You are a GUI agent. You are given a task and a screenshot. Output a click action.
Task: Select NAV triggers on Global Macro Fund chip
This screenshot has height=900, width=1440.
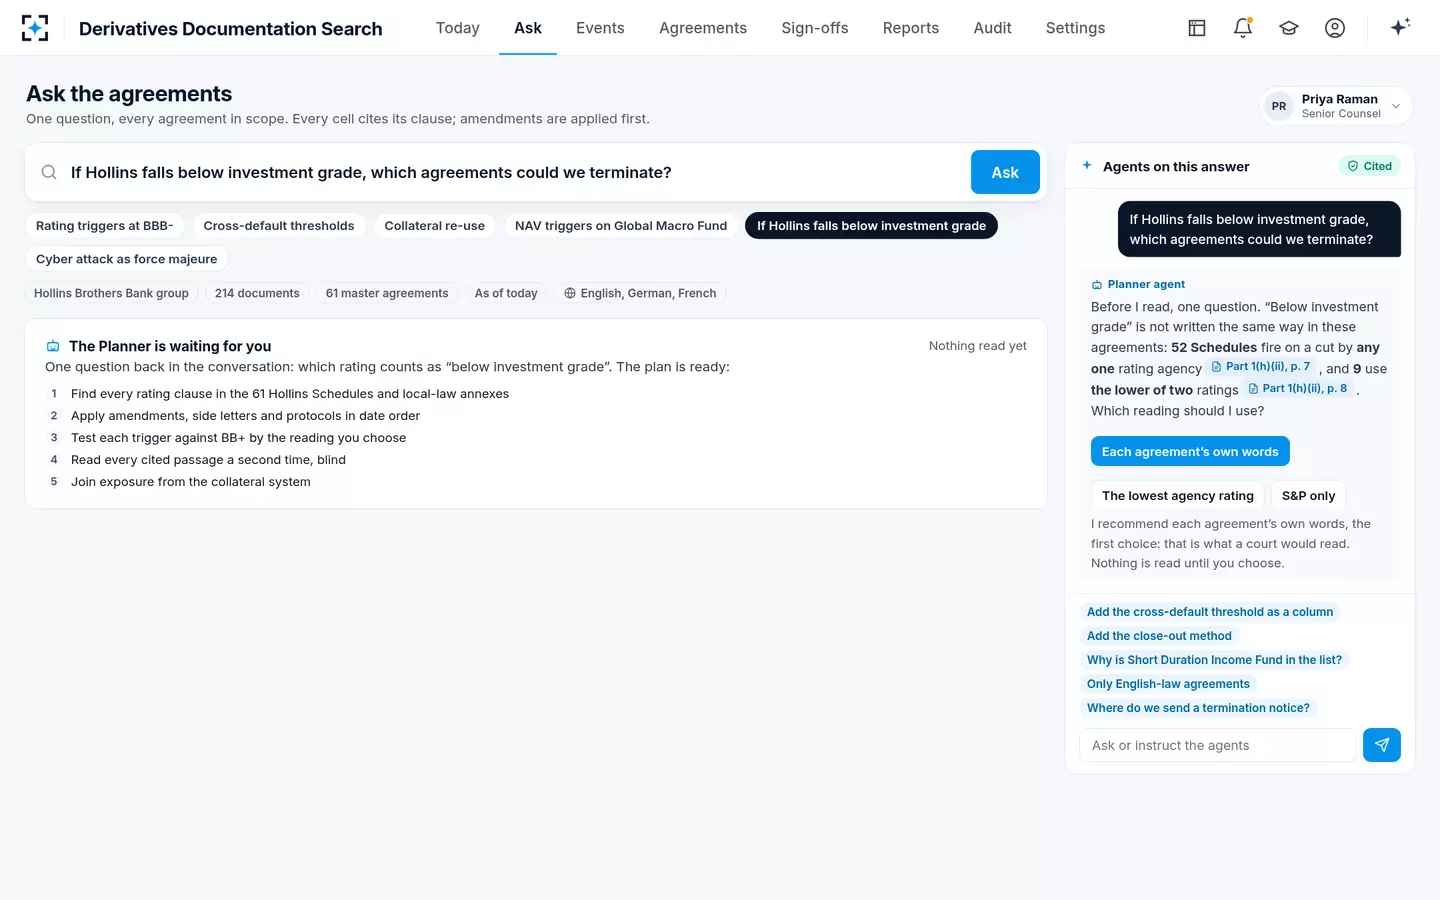pyautogui.click(x=621, y=226)
